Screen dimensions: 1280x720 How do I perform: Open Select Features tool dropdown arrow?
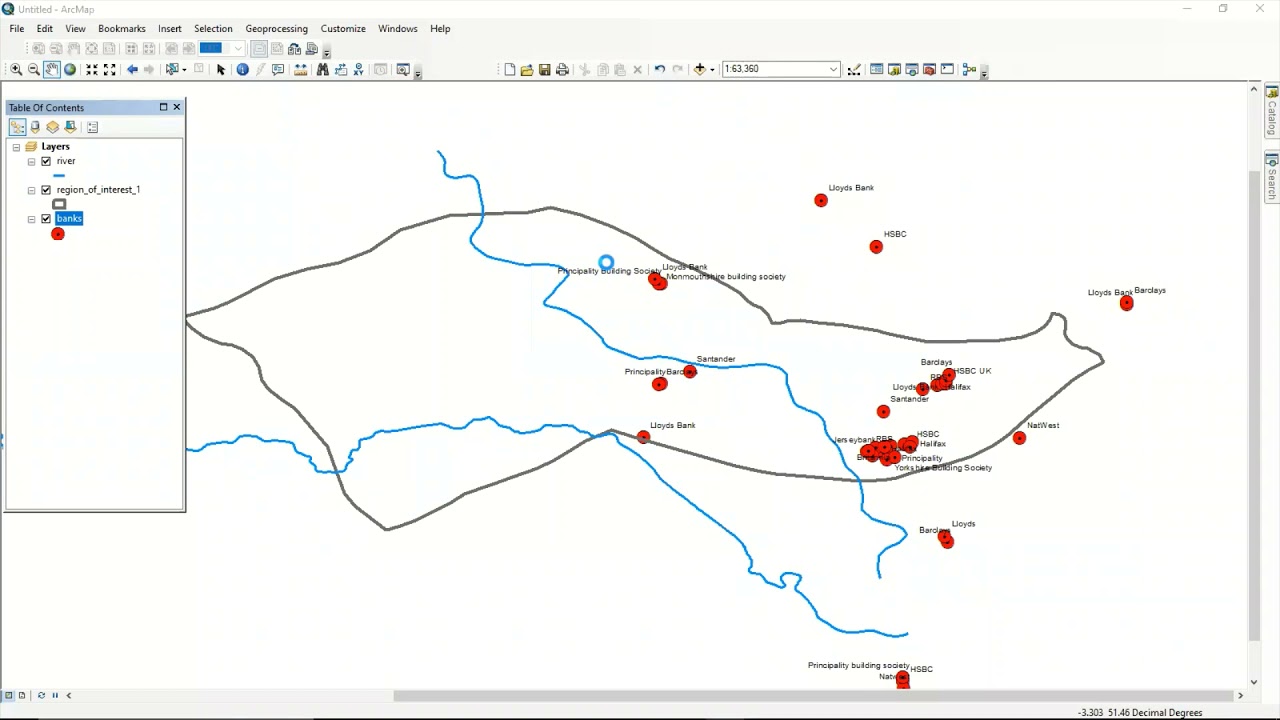coord(184,69)
